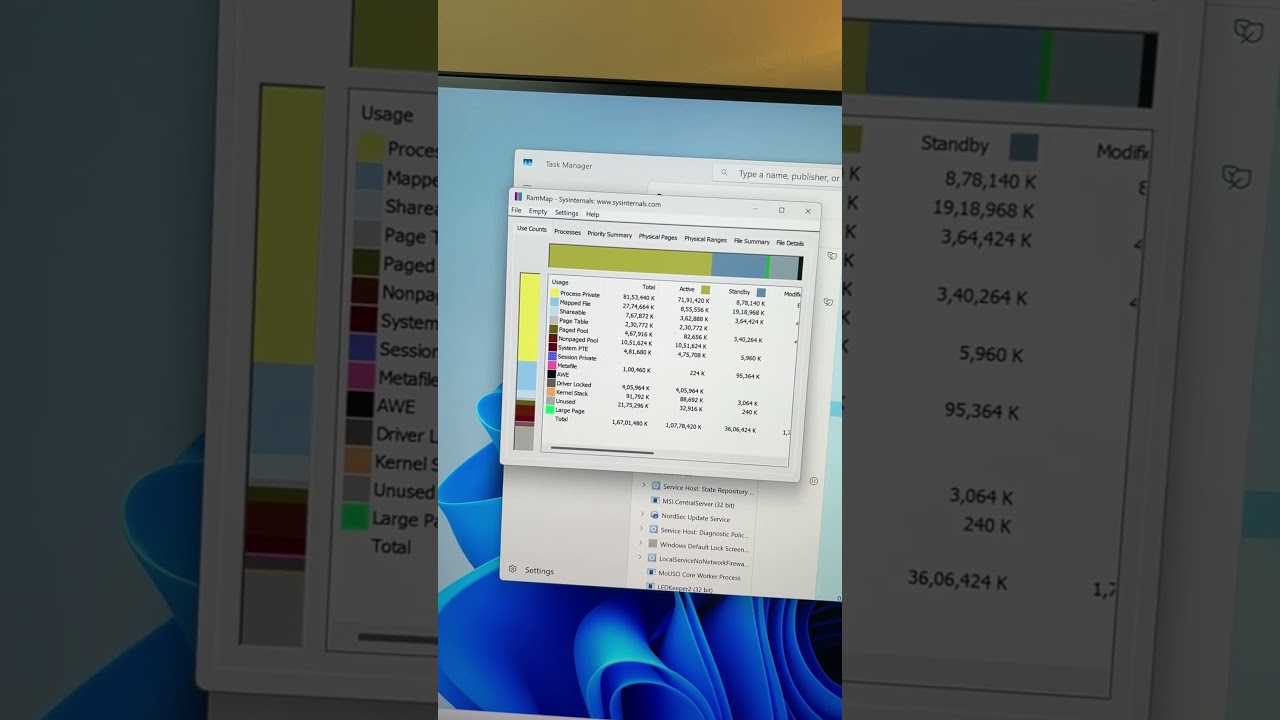Viewport: 1280px width, 720px height.
Task: Select the Page Table usage row label
Action: click(x=574, y=321)
